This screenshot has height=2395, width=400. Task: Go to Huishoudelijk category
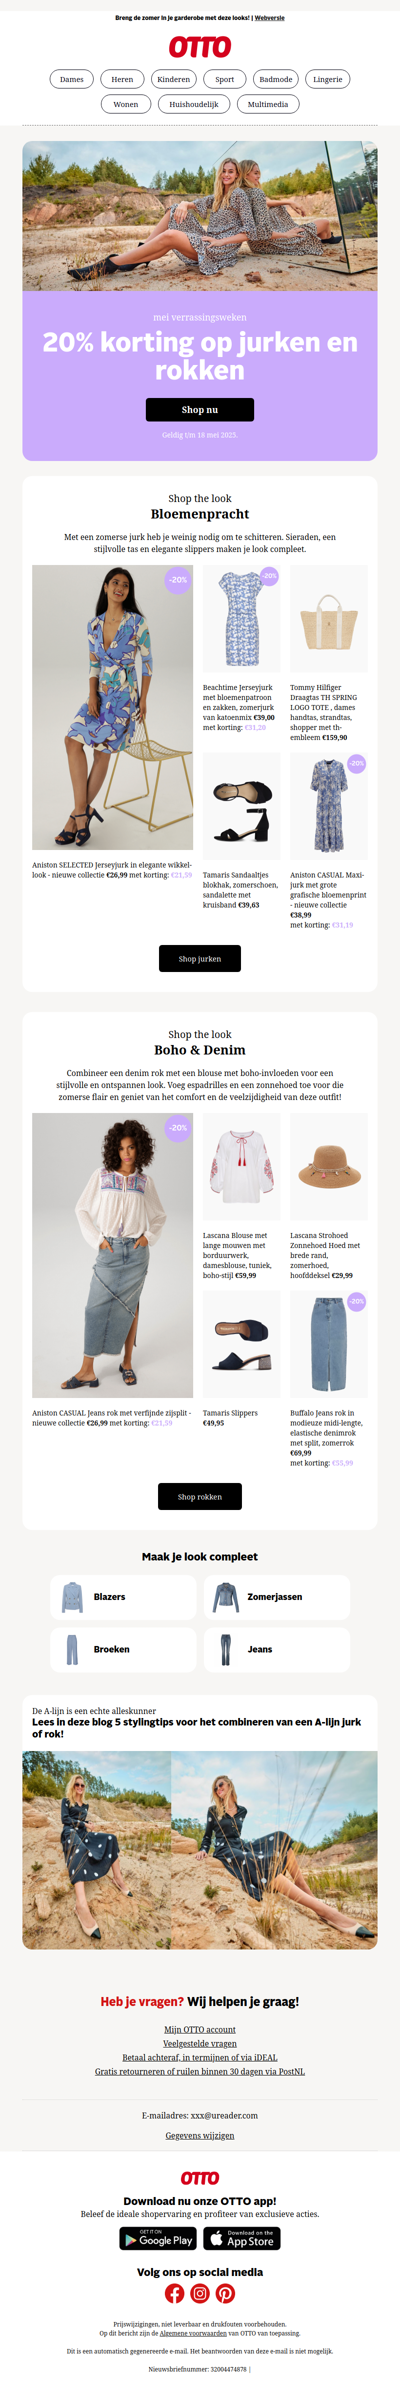coord(194,104)
